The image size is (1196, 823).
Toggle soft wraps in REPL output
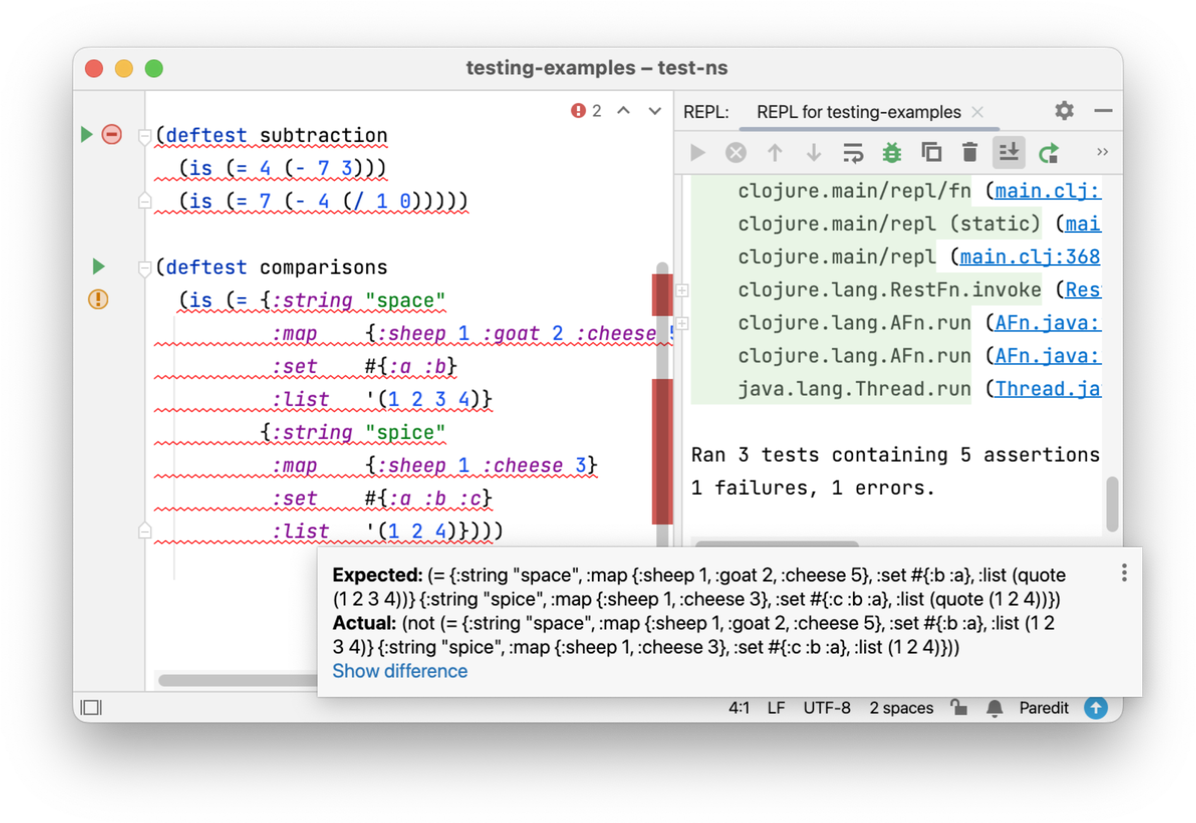(853, 153)
